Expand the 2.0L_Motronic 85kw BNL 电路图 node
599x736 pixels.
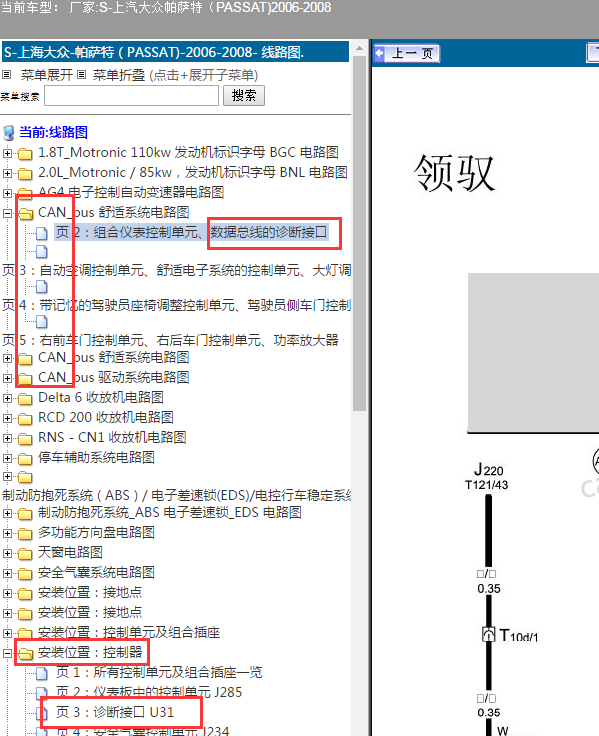click(x=8, y=173)
